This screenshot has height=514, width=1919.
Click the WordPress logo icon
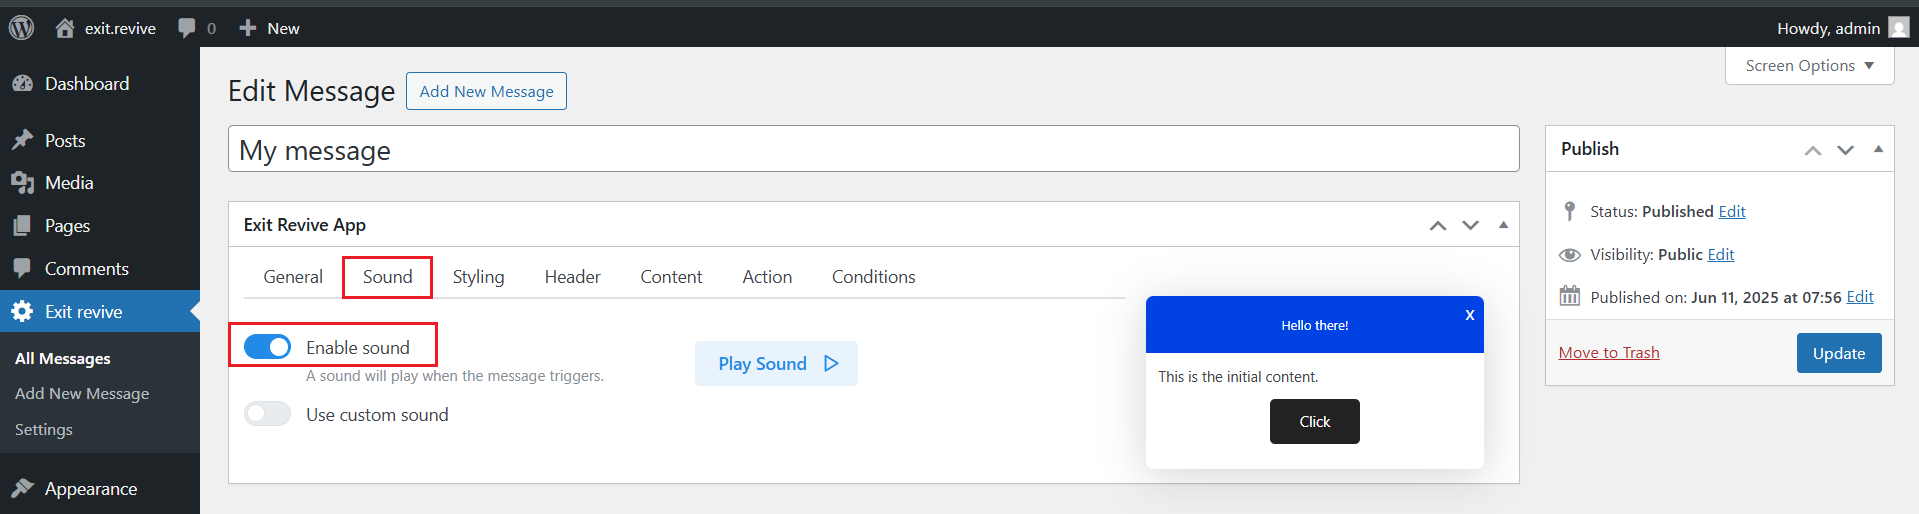[21, 28]
